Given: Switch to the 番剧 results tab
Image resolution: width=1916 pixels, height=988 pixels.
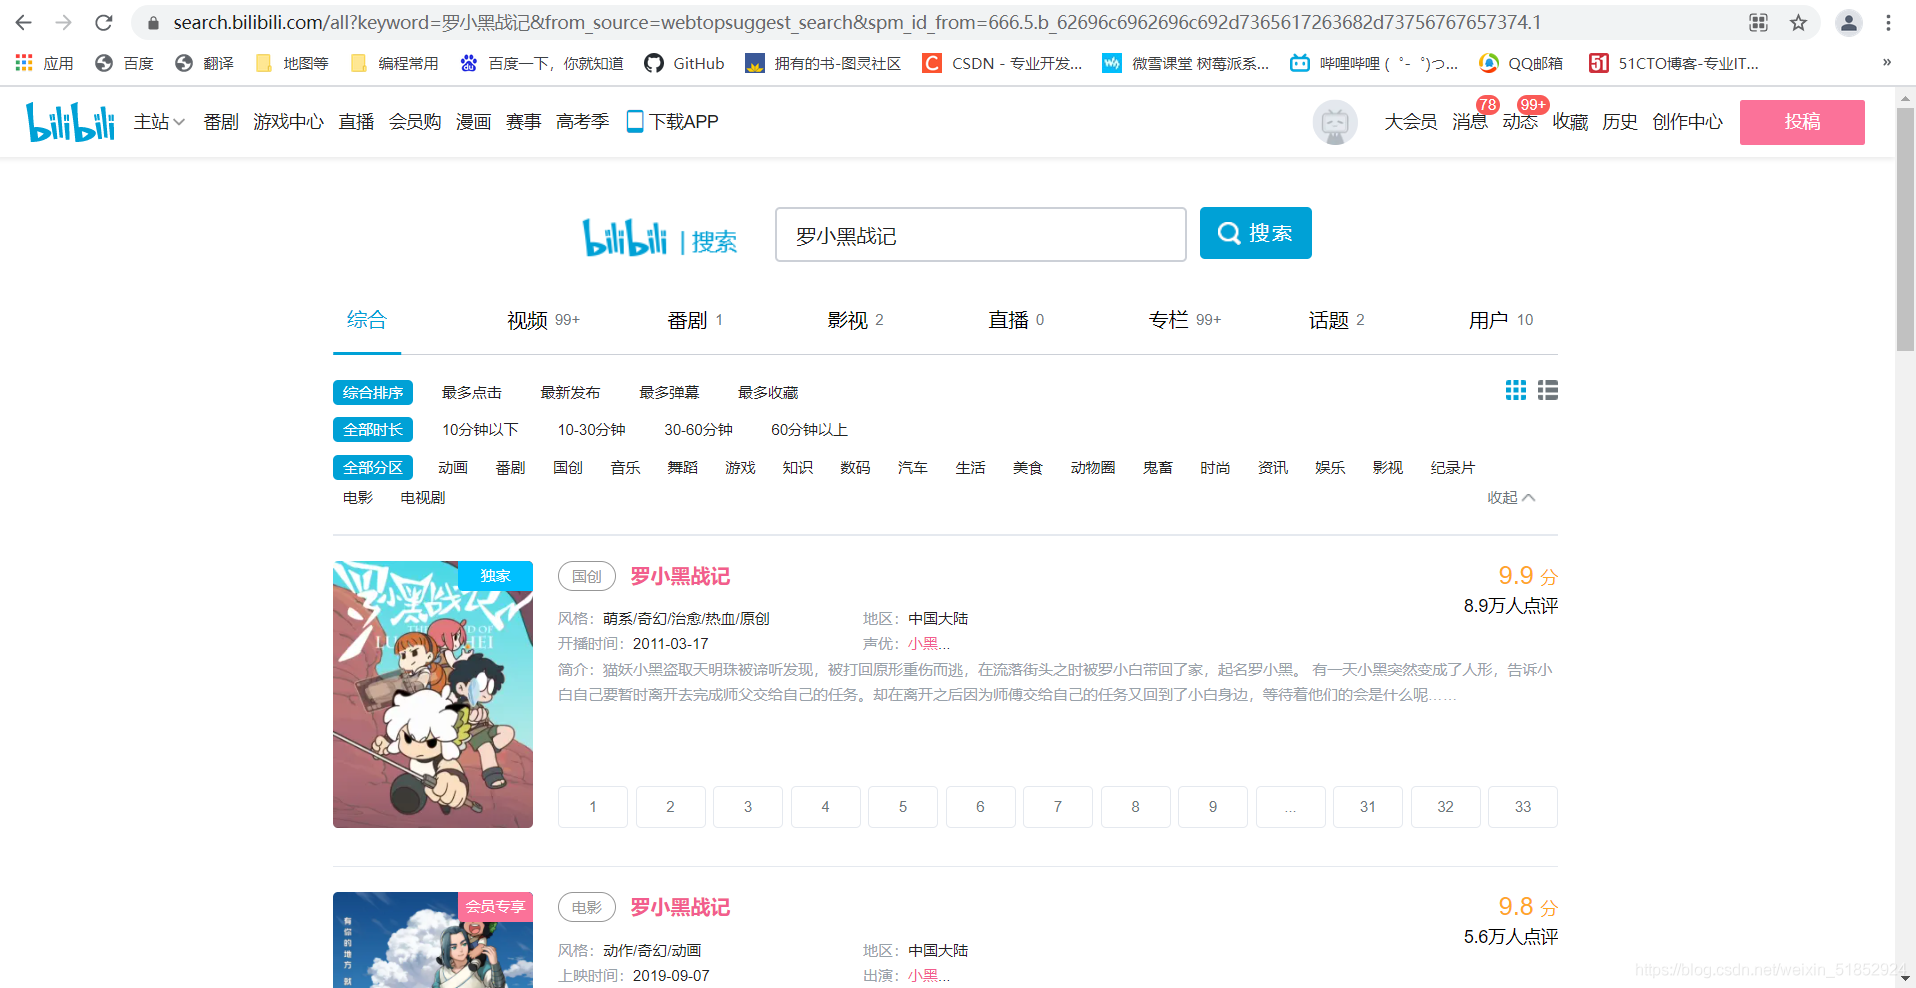Looking at the screenshot, I should (695, 320).
